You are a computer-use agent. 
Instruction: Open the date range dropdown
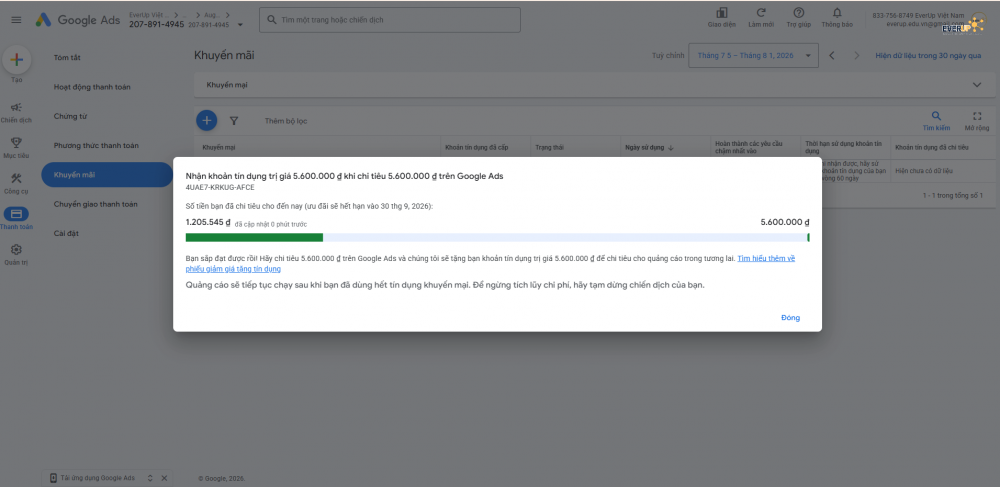(x=753, y=55)
